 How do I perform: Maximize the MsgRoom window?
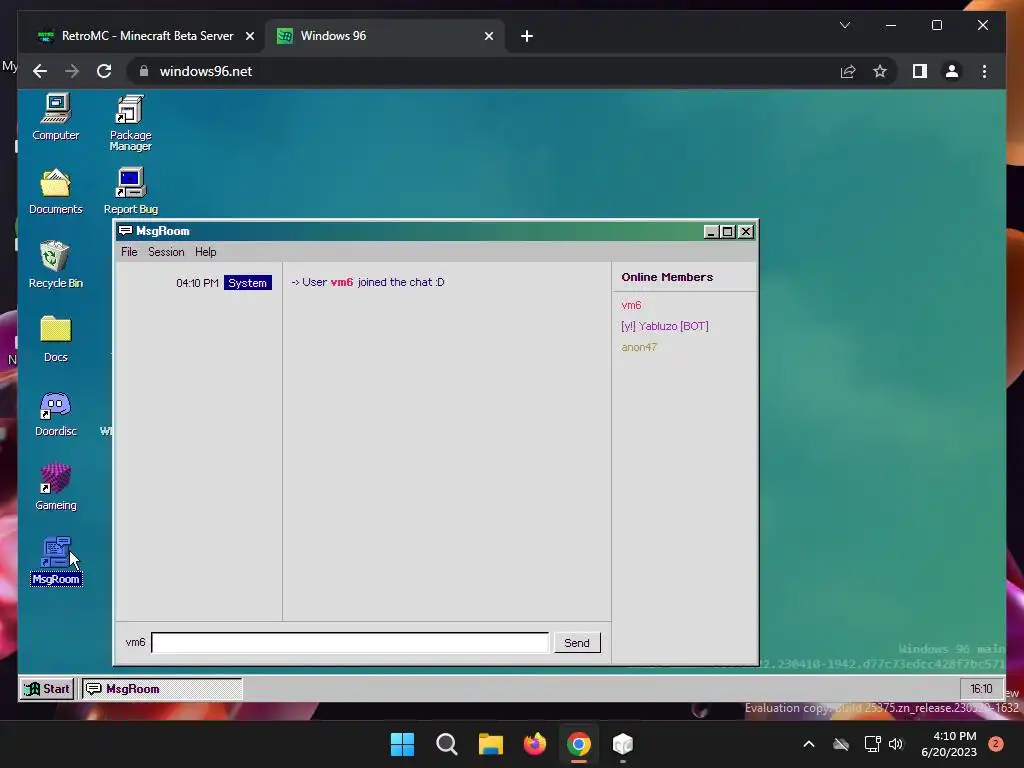(728, 231)
